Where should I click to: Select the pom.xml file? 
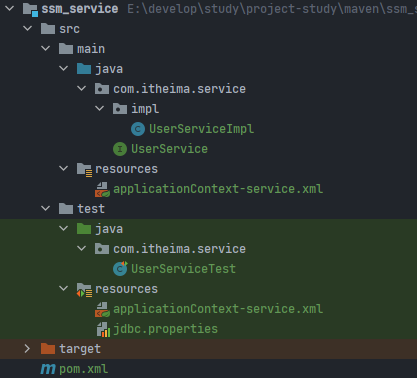click(83, 369)
